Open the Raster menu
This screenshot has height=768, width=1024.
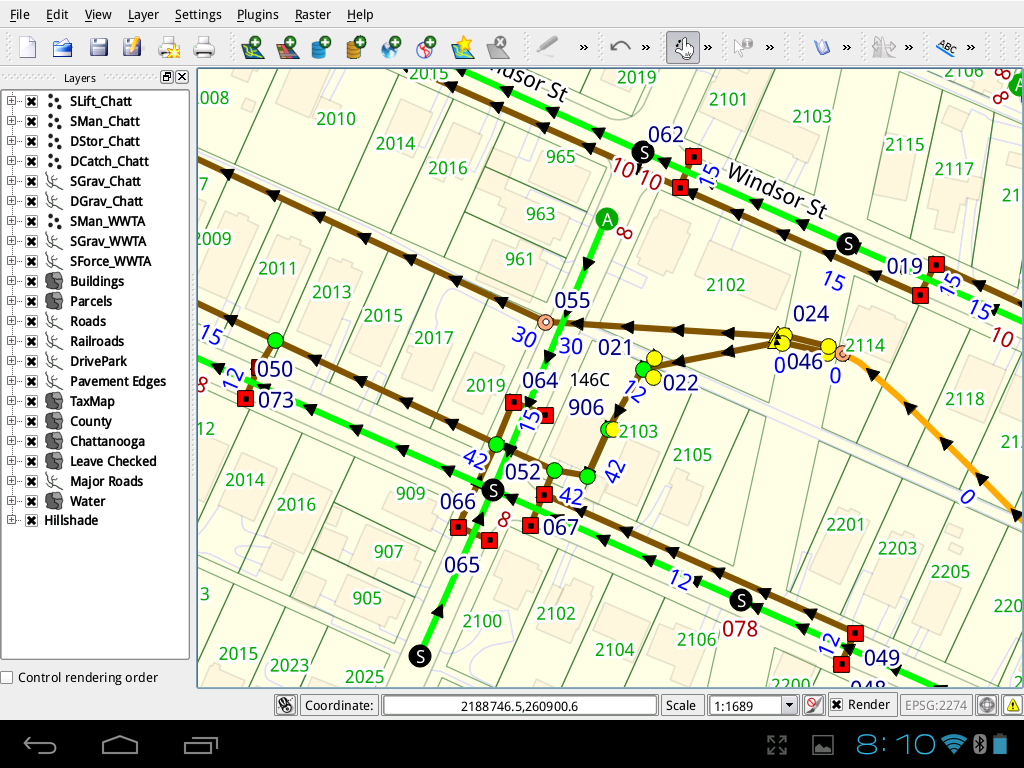tap(313, 14)
